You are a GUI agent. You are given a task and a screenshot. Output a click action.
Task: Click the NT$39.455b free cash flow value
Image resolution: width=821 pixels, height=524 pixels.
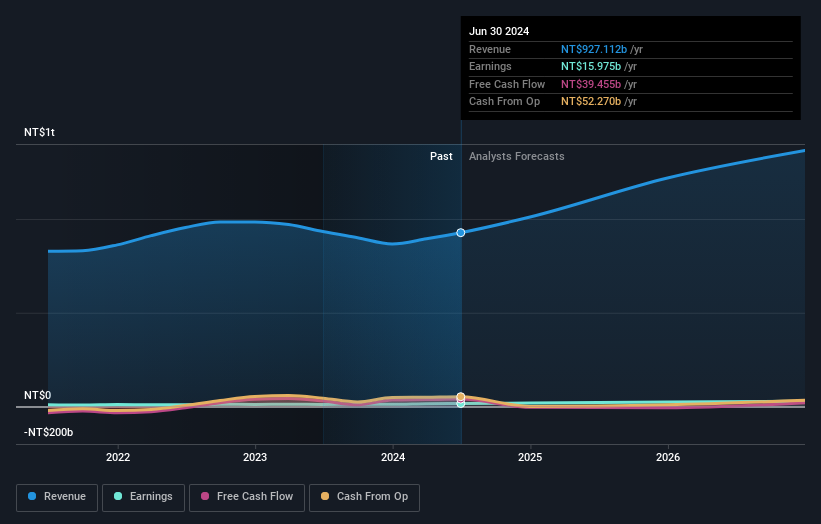[591, 84]
